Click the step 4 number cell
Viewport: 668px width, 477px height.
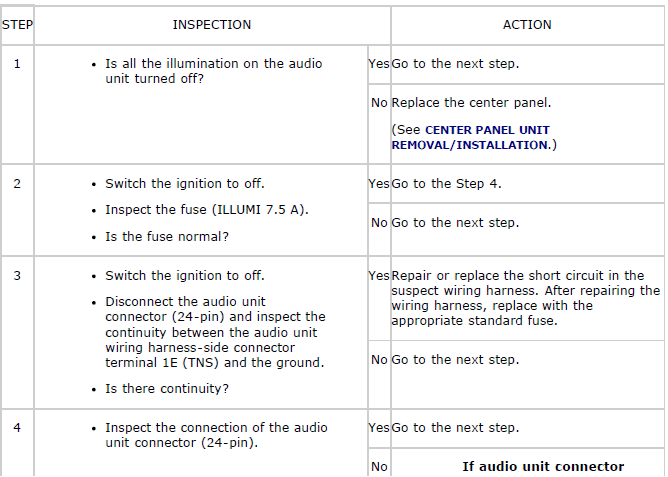coord(17,427)
